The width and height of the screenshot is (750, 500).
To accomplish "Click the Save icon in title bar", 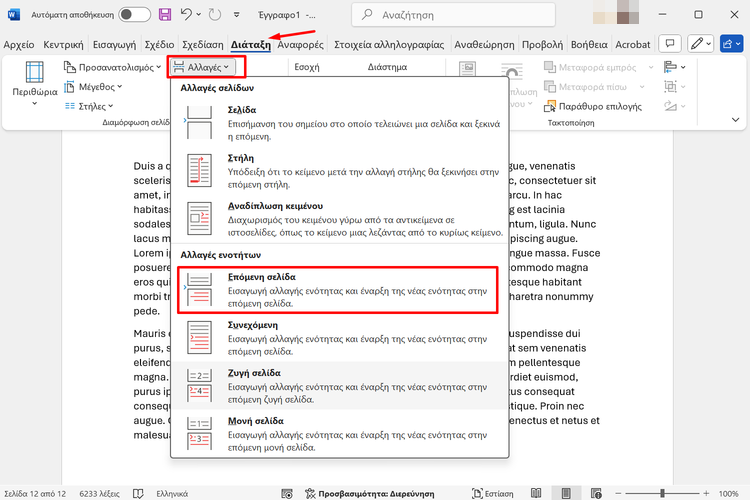I will (x=165, y=15).
